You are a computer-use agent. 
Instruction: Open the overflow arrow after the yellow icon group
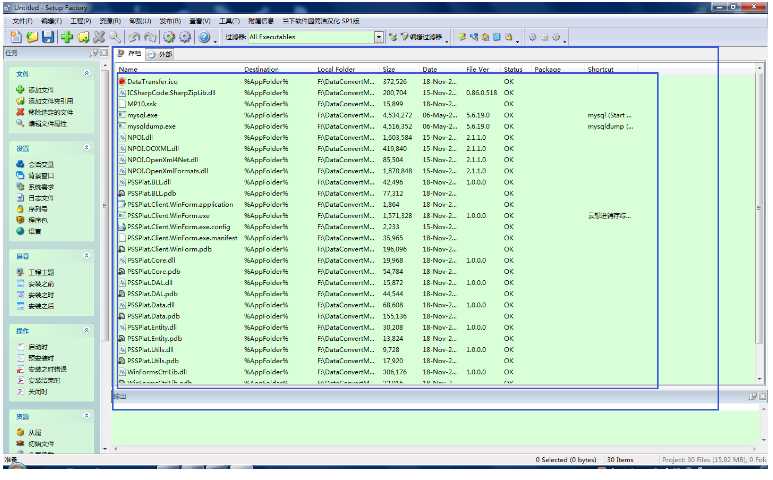click(x=518, y=41)
